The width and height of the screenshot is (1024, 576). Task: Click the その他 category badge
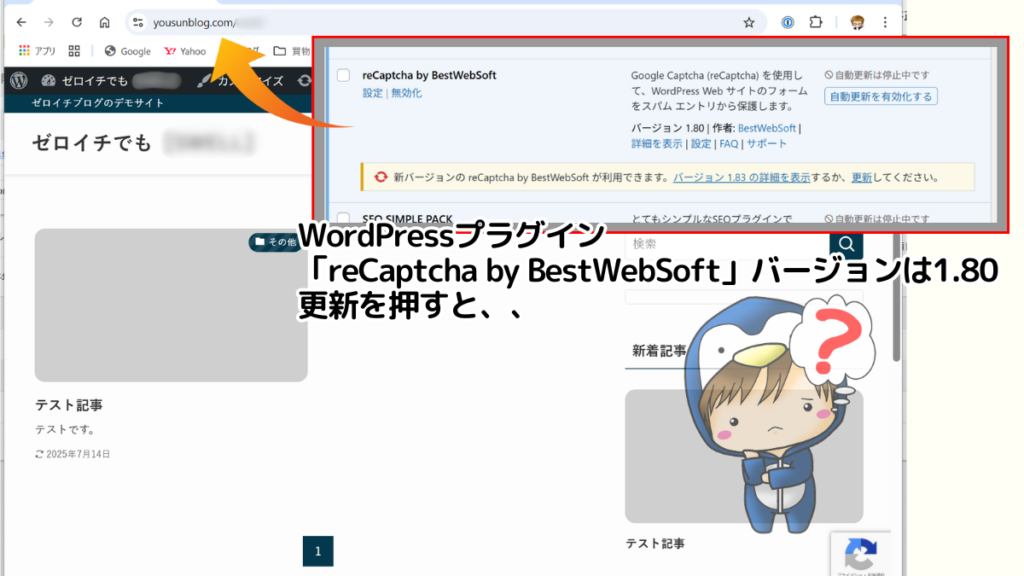click(x=274, y=242)
